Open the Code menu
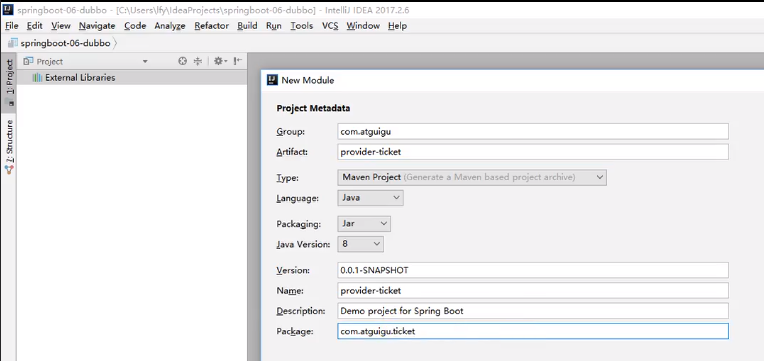Viewport: 764px width, 361px height. (x=135, y=26)
